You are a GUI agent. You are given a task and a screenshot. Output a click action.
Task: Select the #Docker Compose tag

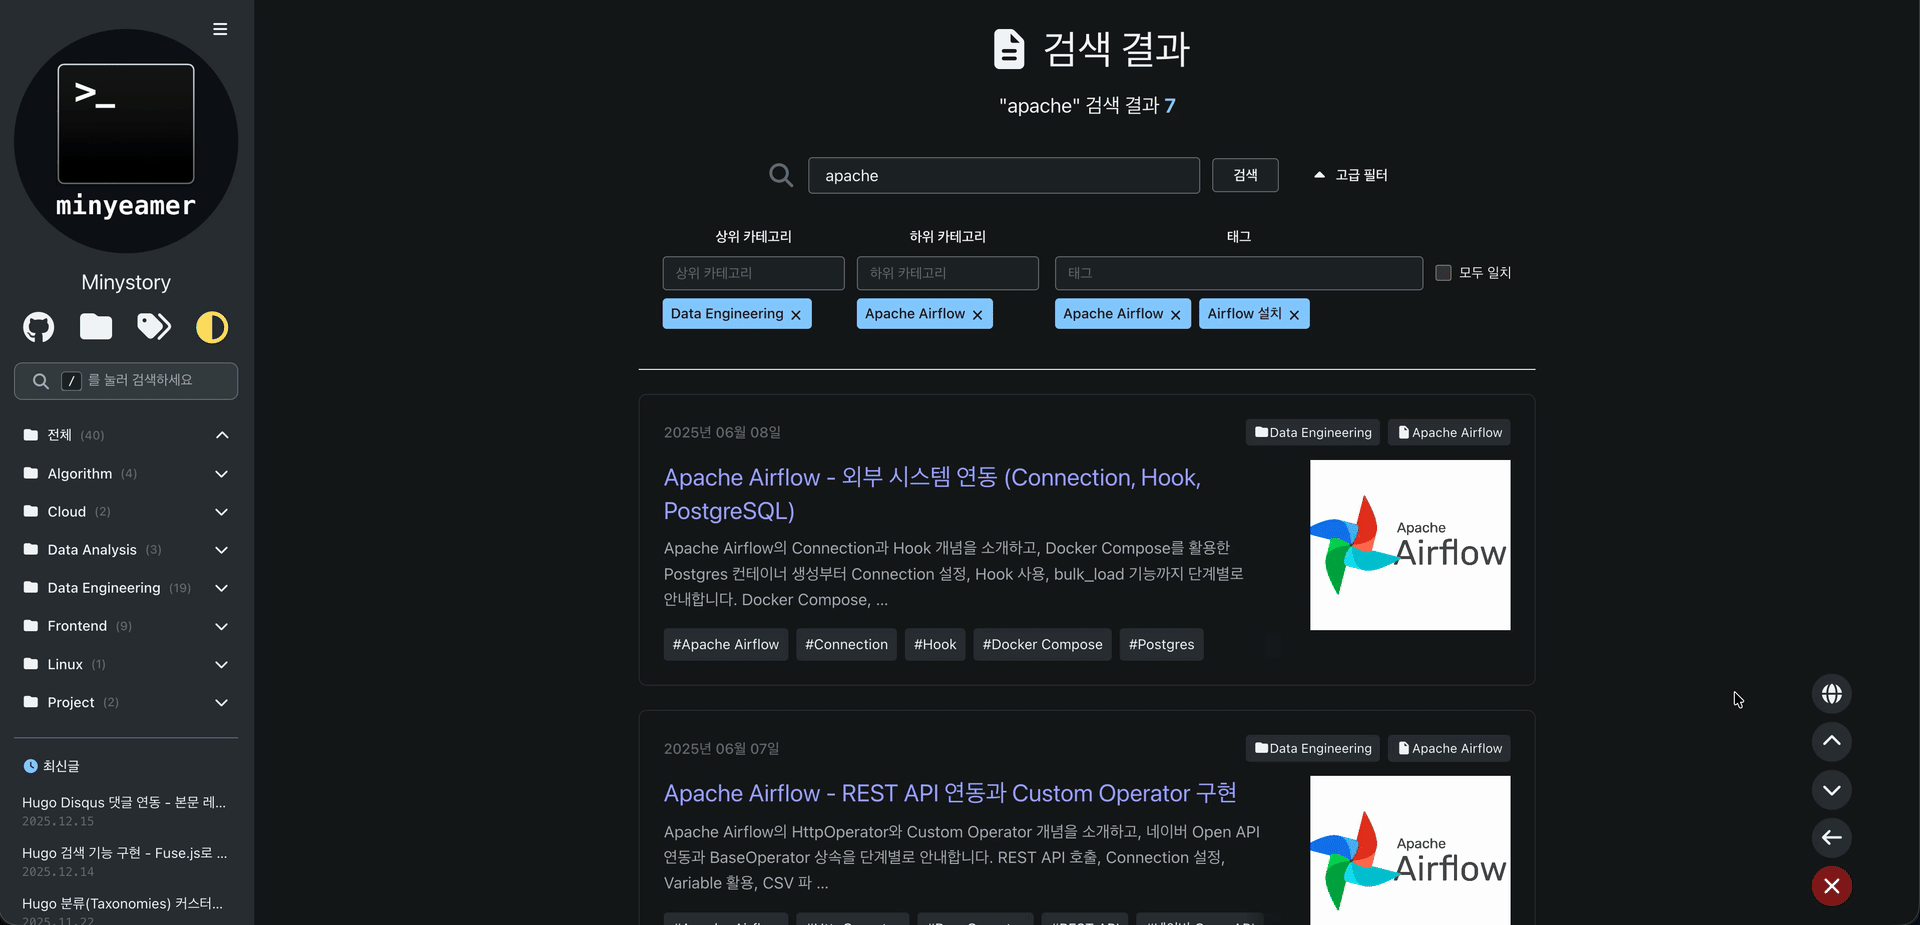(1043, 645)
